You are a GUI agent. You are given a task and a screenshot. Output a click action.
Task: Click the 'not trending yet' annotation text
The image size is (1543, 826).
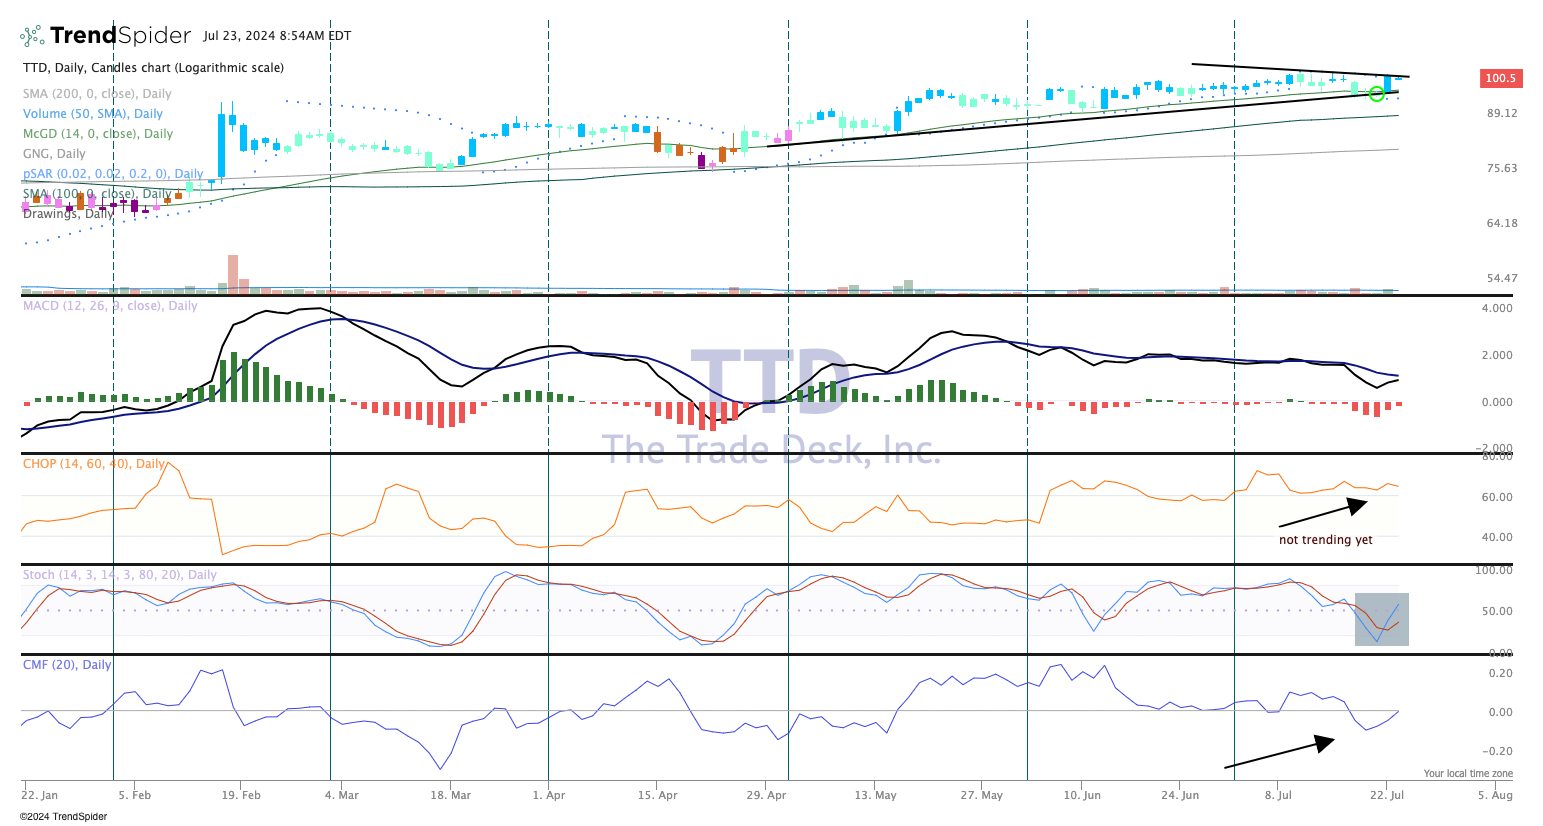(1325, 540)
